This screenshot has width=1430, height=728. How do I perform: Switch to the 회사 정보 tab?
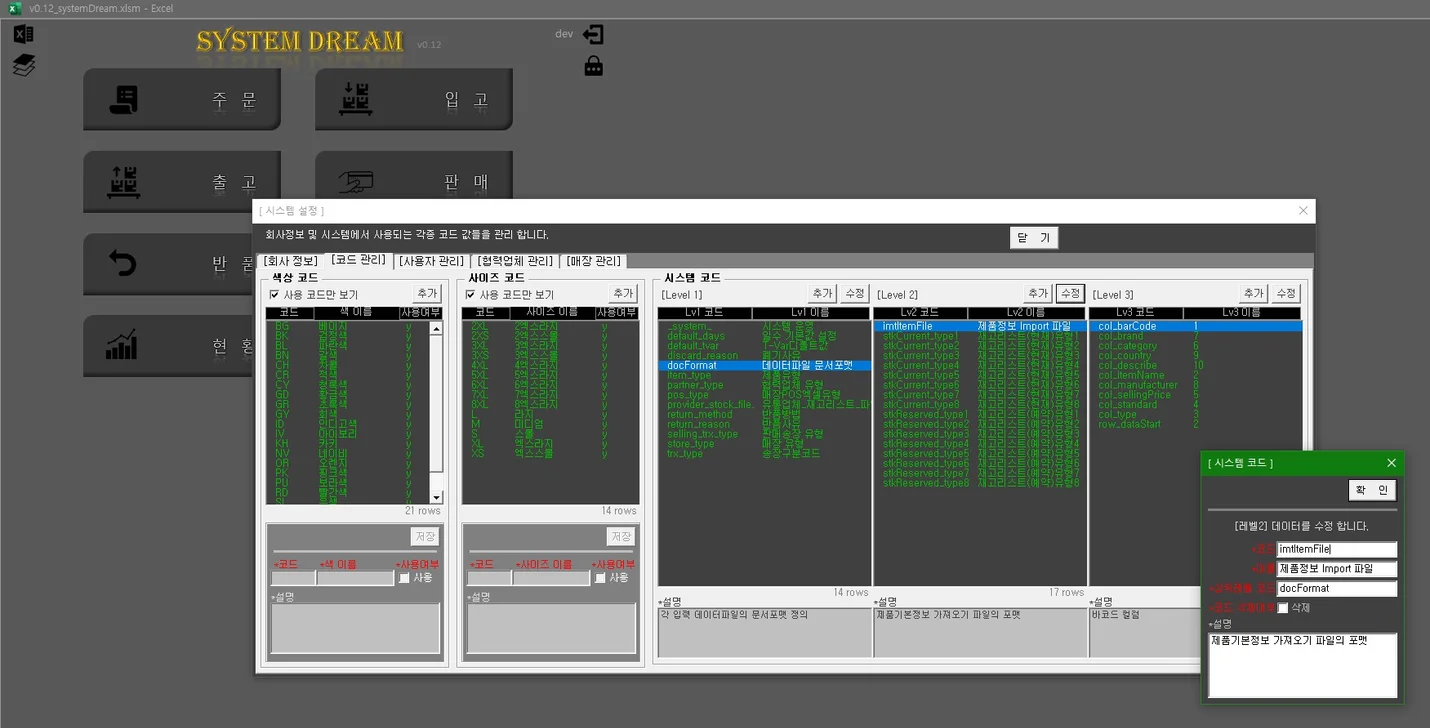coord(290,261)
